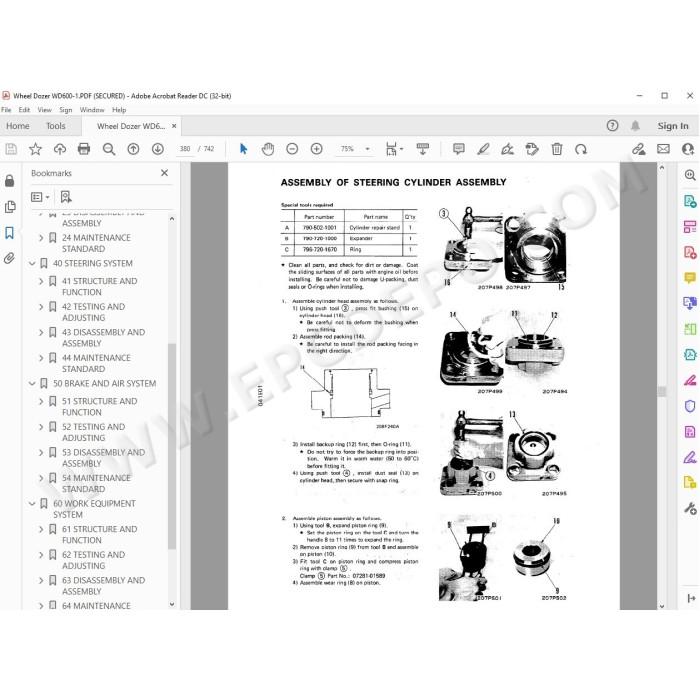Viewport: 700px width, 700px height.
Task: Switch to the Home tab
Action: point(18,126)
